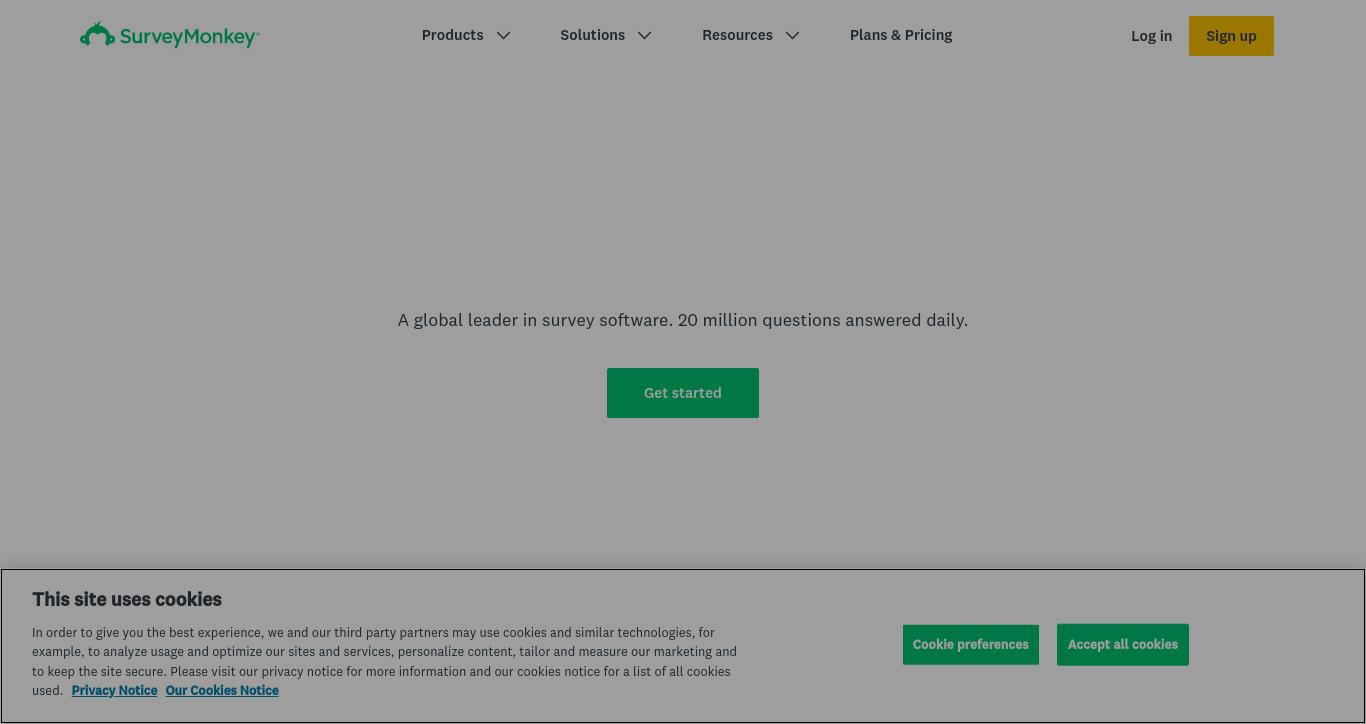This screenshot has height=724, width=1366.
Task: Click the SurveyMonkey logo
Action: pos(170,35)
